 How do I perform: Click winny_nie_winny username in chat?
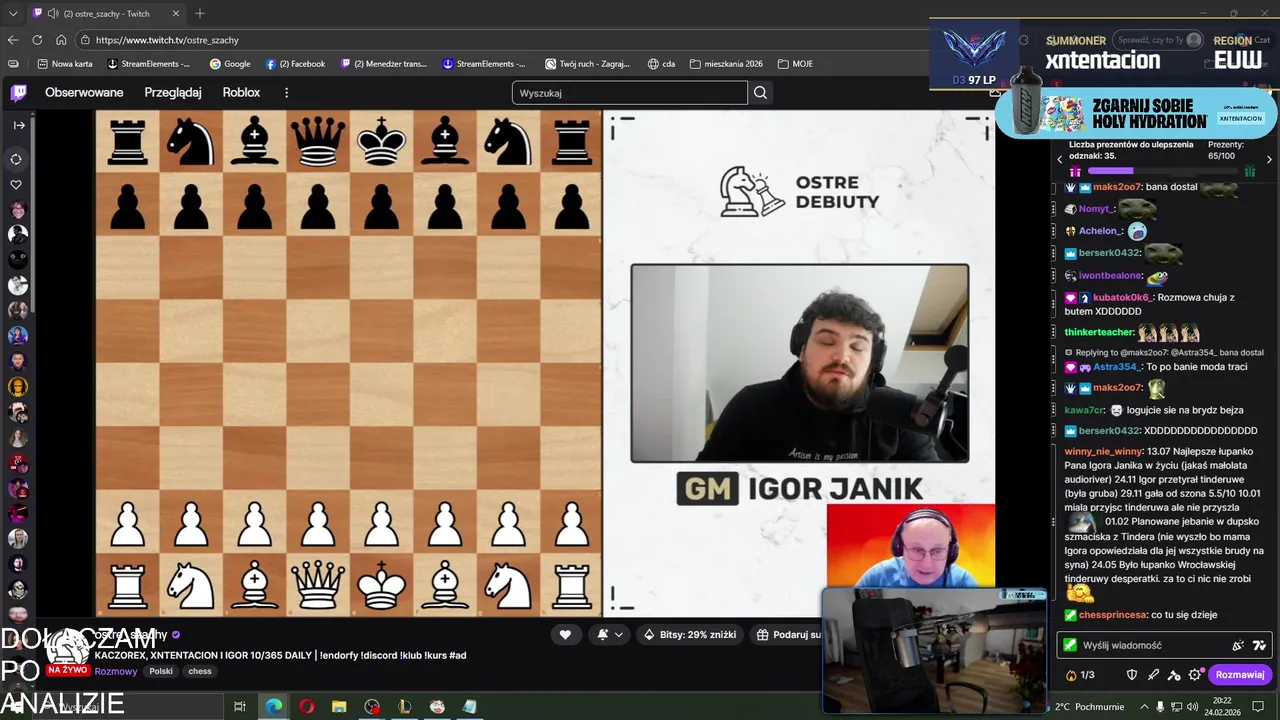coord(1103,451)
